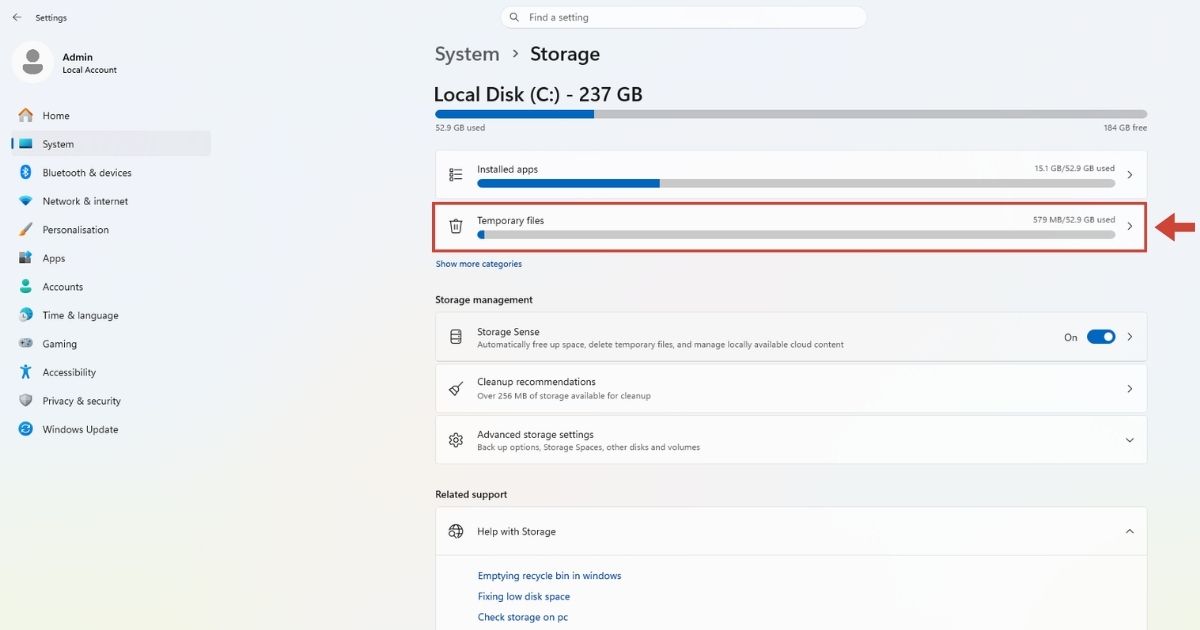Viewport: 1200px width, 630px height.
Task: Open Temporary files via its chevron
Action: [1130, 226]
